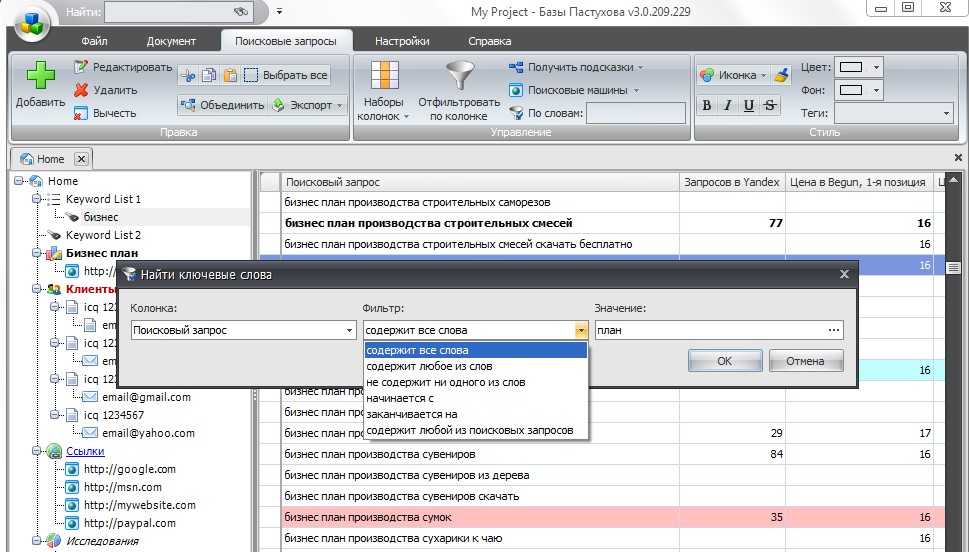Click the green plus Add icon
The image size is (969, 552).
[x=40, y=77]
